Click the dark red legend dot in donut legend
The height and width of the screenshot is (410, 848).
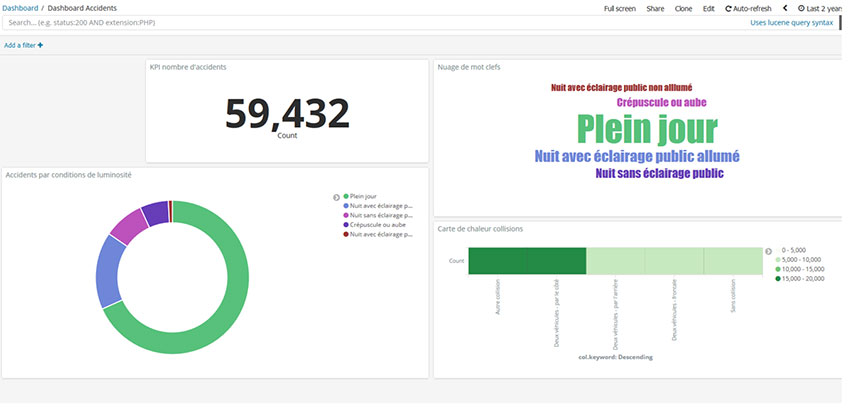click(x=346, y=233)
